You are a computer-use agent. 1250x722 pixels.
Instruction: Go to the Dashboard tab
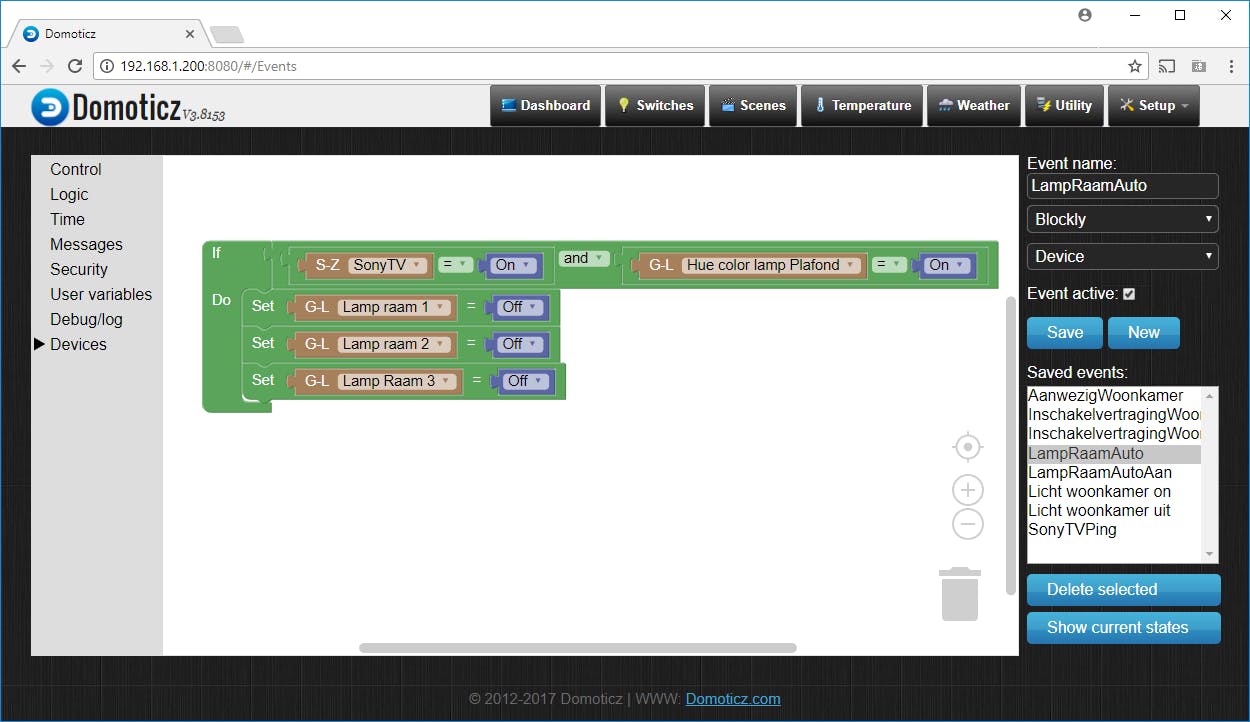click(545, 105)
